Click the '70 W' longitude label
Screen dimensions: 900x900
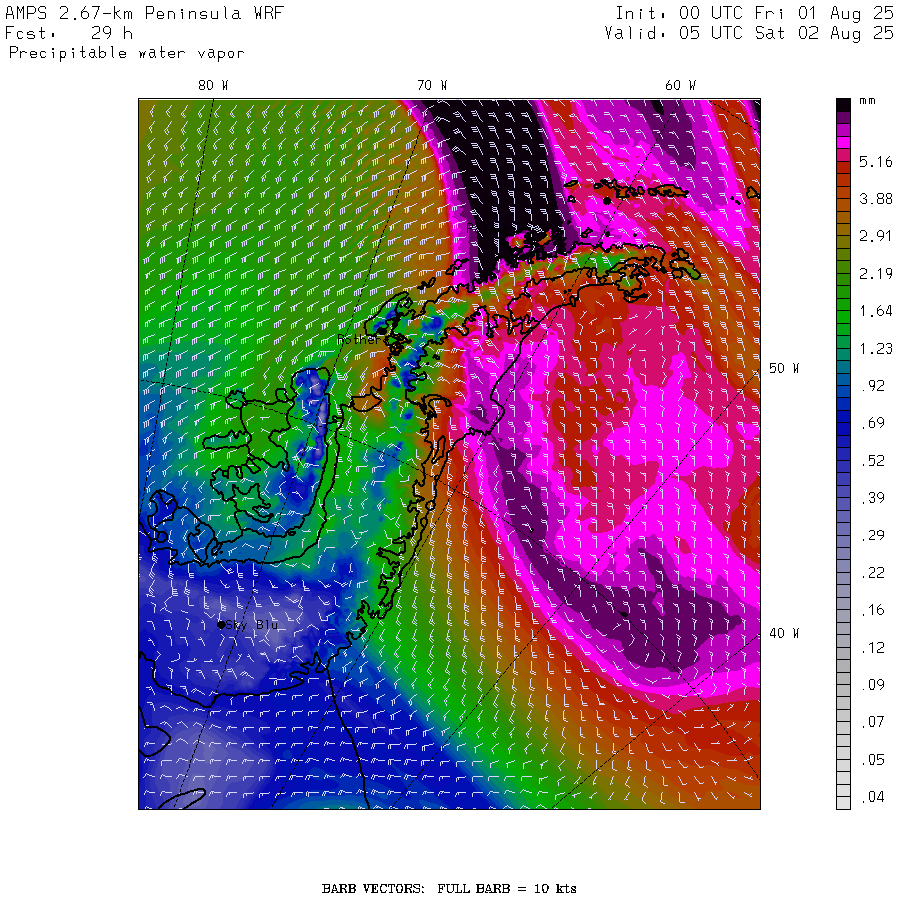click(x=432, y=86)
